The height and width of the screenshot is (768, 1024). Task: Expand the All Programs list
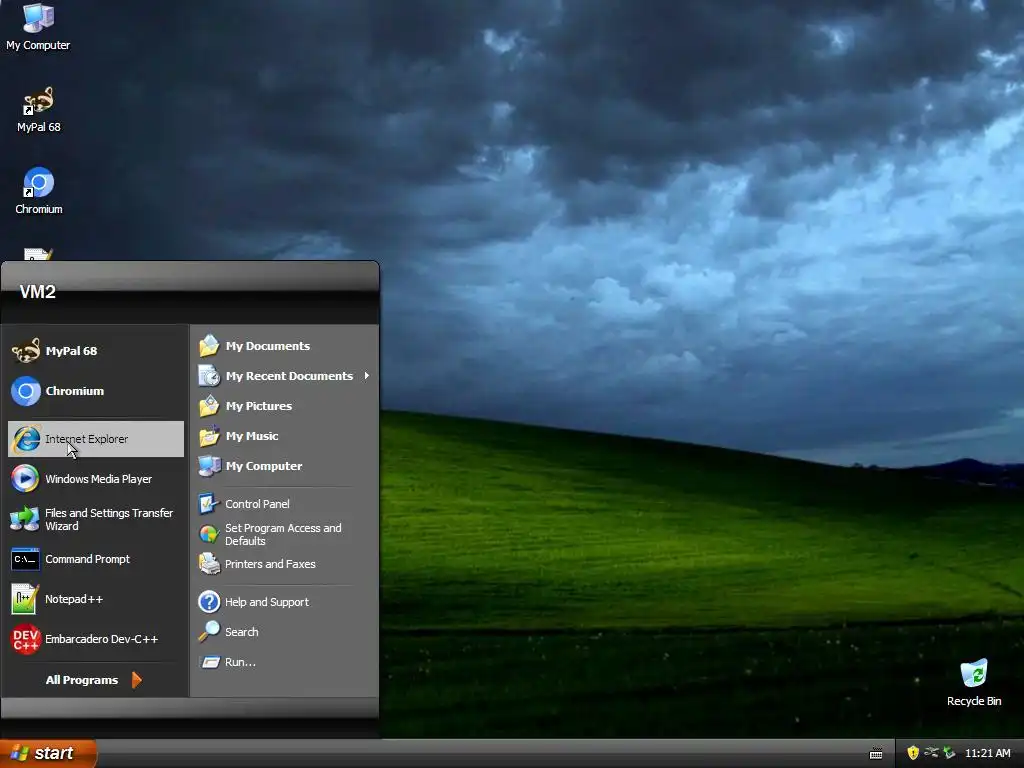pos(95,680)
